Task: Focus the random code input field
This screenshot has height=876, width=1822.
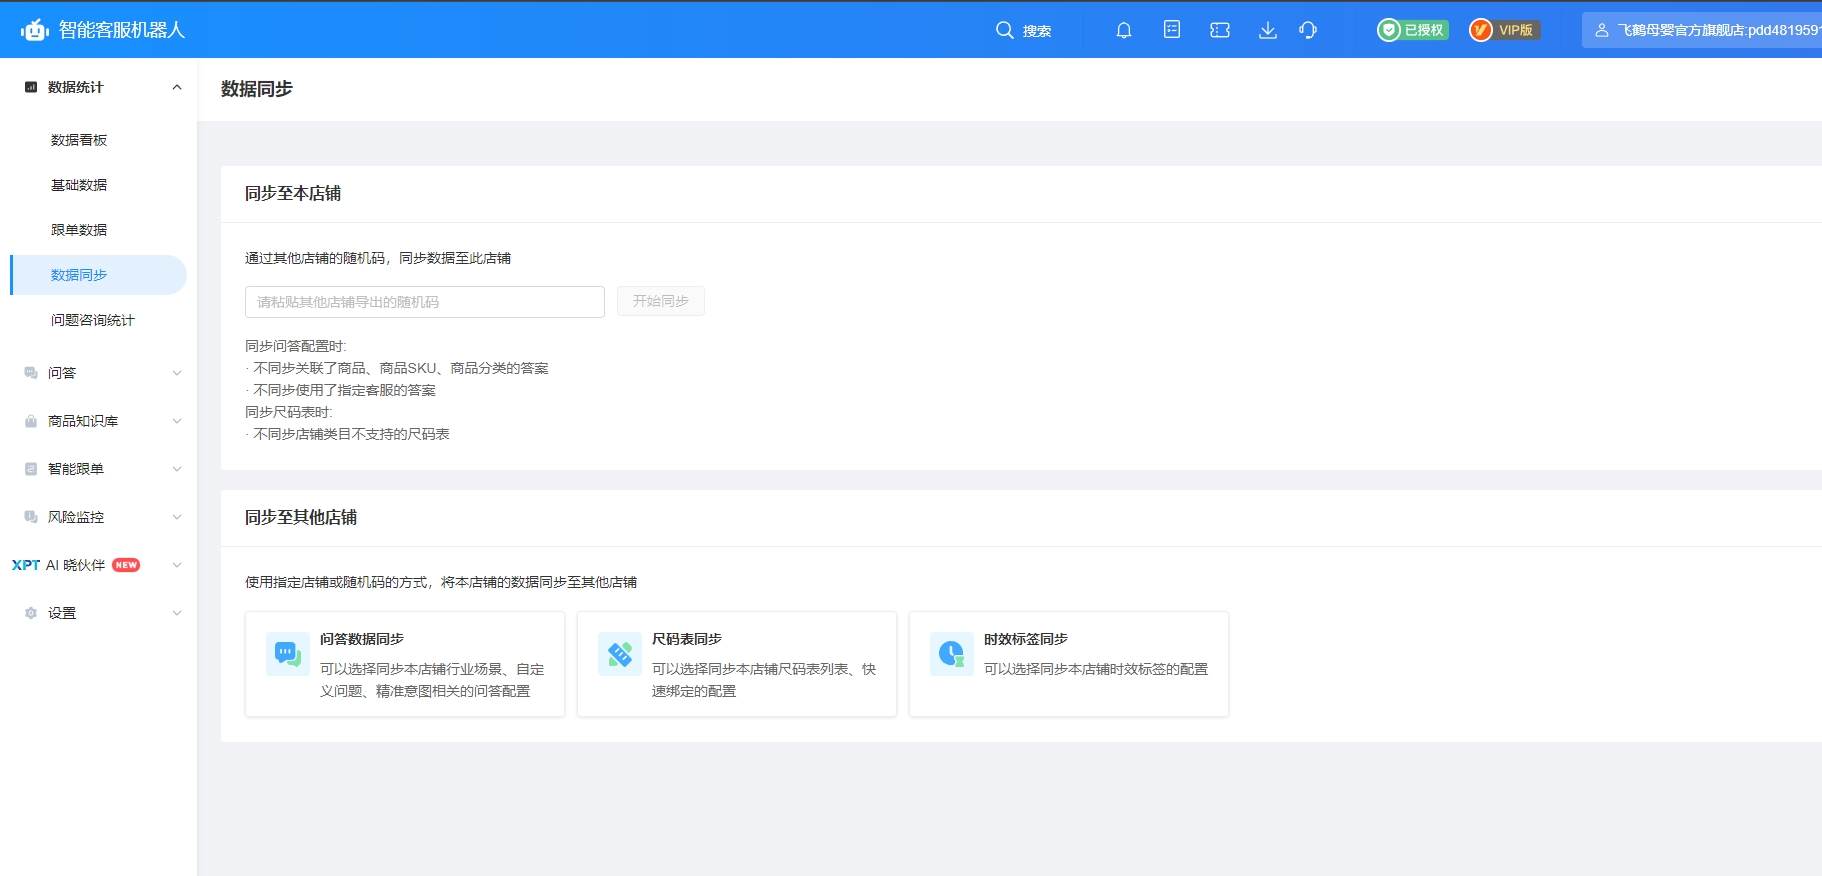Action: (425, 302)
